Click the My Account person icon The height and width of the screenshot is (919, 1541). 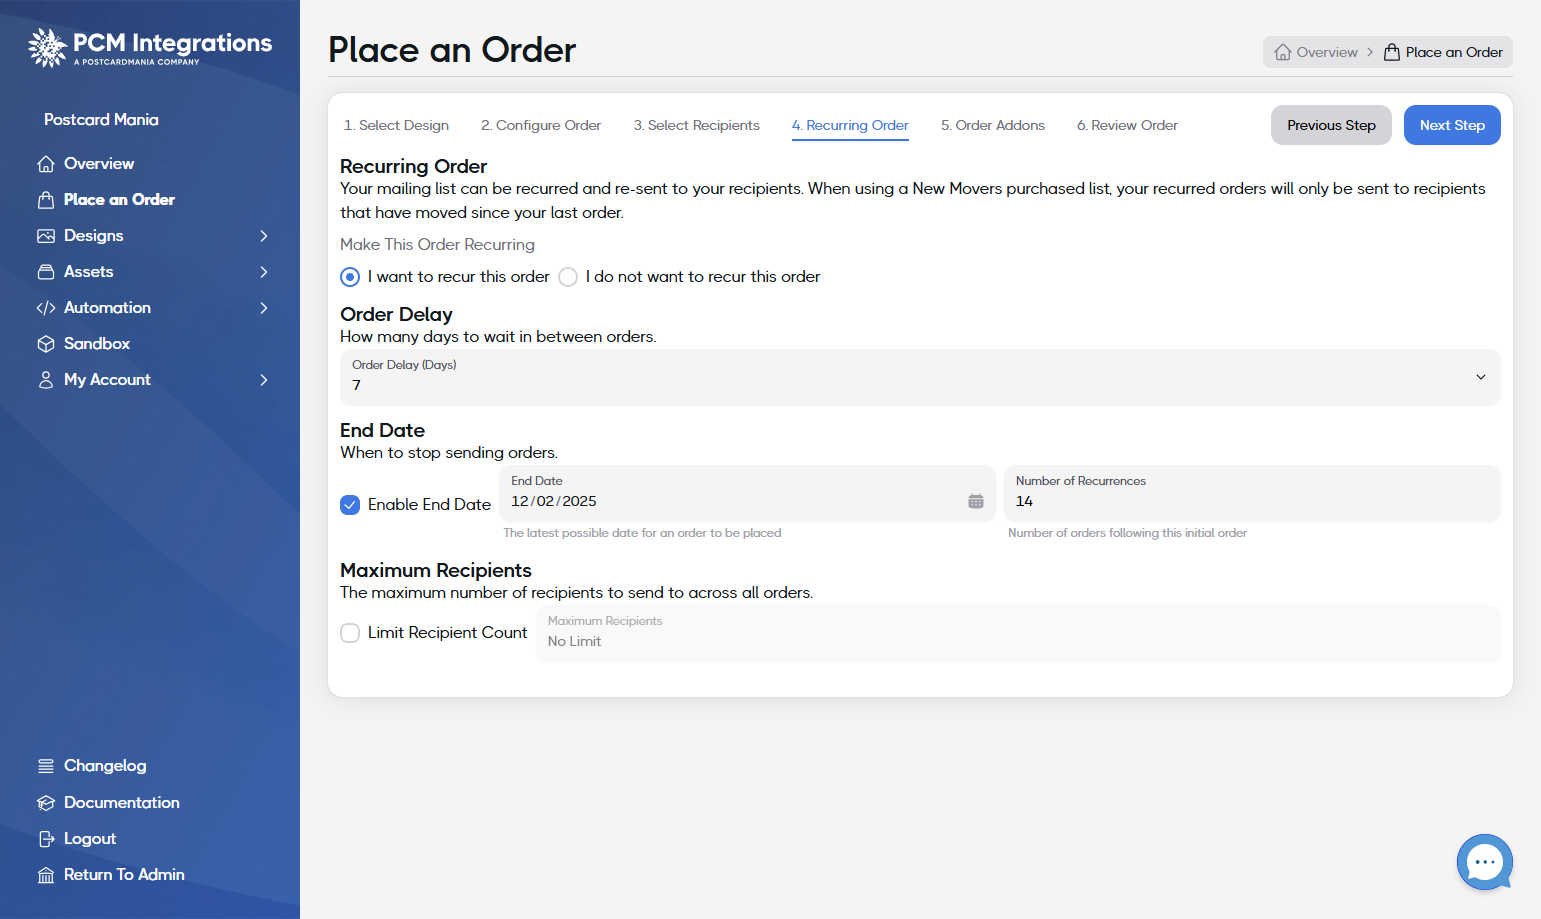[46, 380]
